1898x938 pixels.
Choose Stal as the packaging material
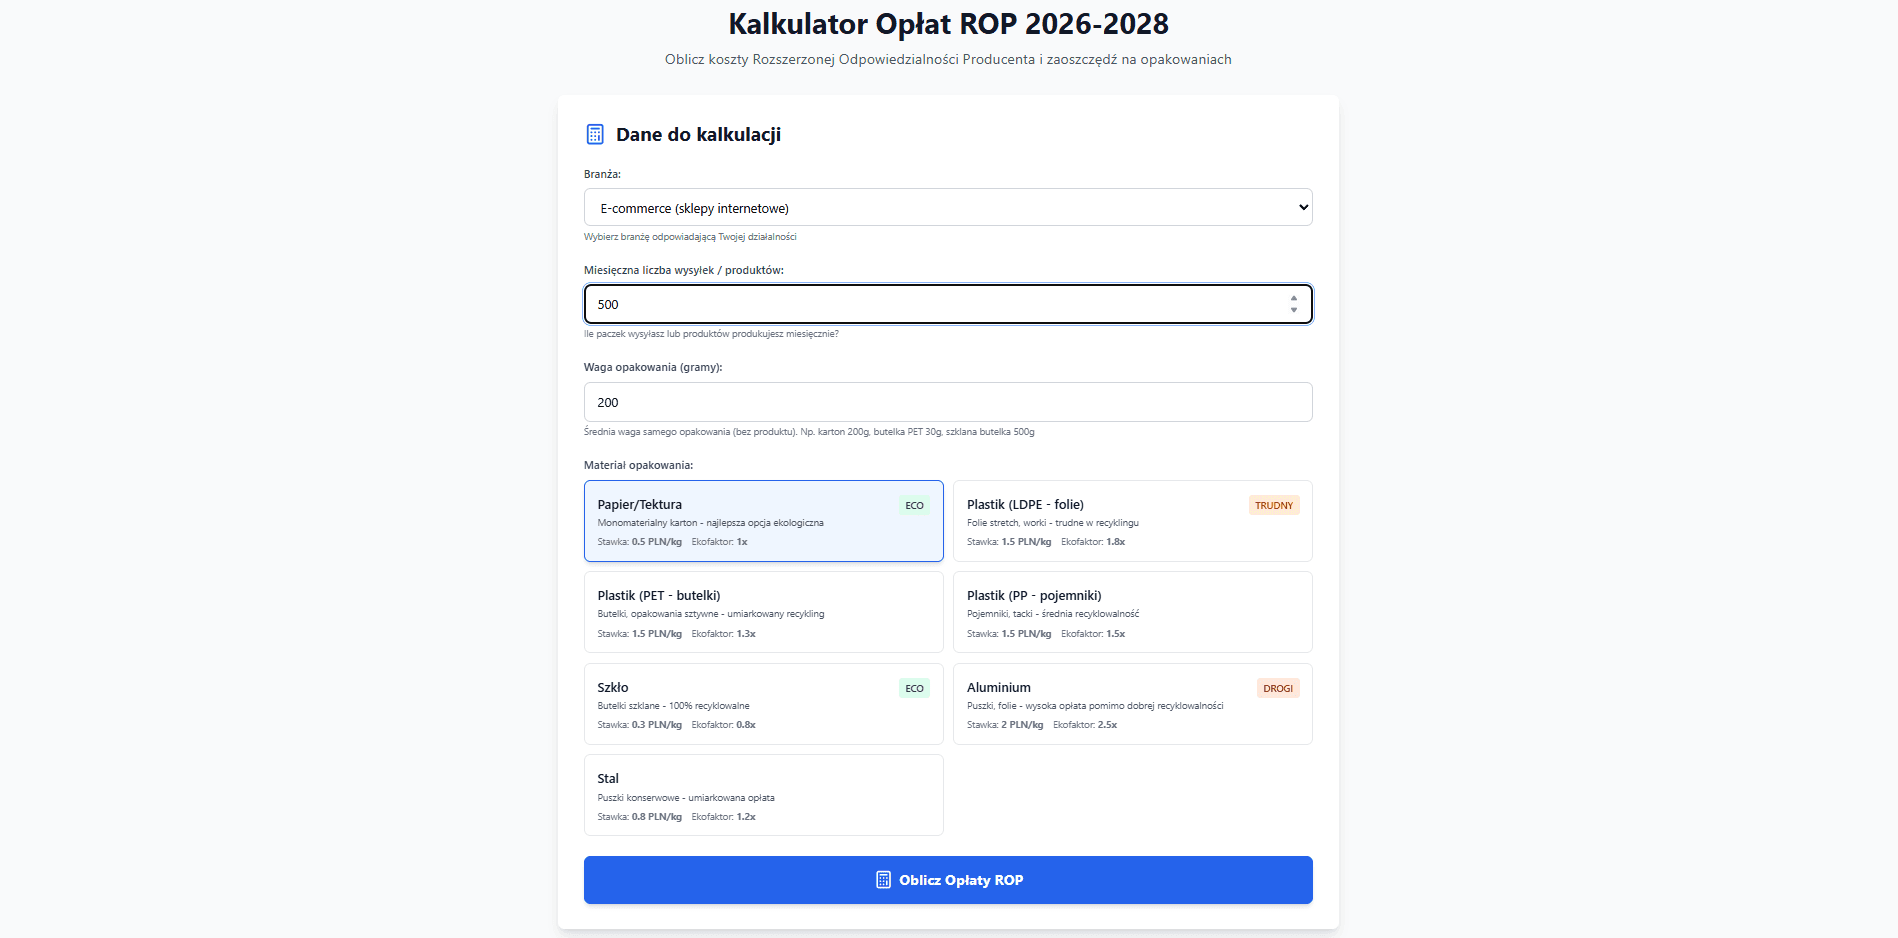763,795
